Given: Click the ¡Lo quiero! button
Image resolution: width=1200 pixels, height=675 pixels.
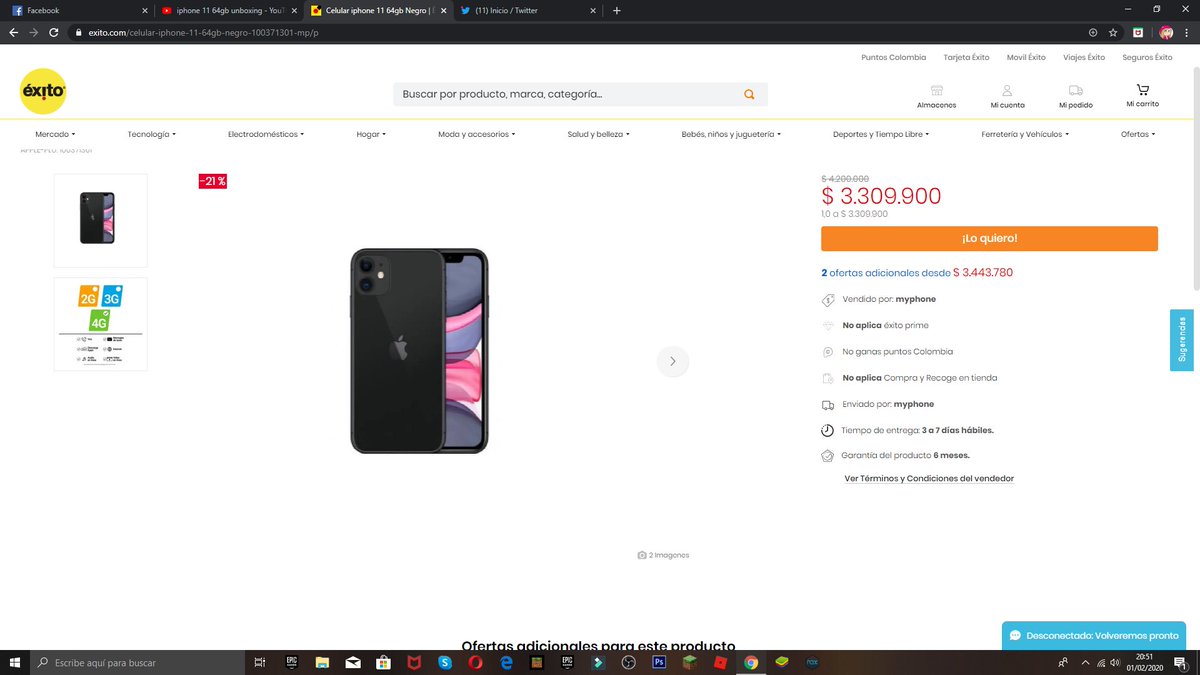Looking at the screenshot, I should 989,239.
